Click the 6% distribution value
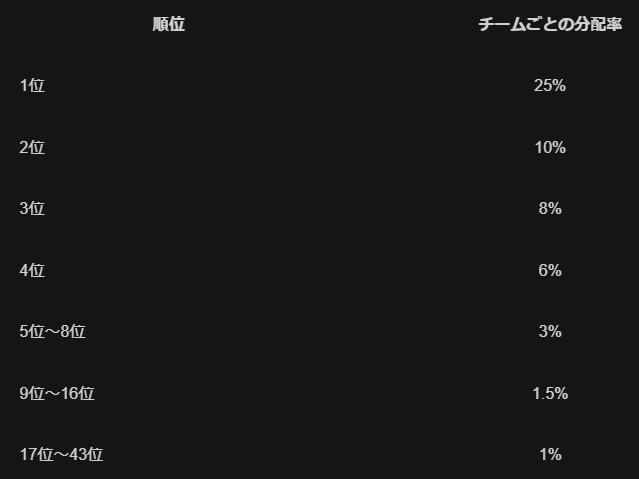Screen dimensions: 639x479 pyautogui.click(x=550, y=271)
